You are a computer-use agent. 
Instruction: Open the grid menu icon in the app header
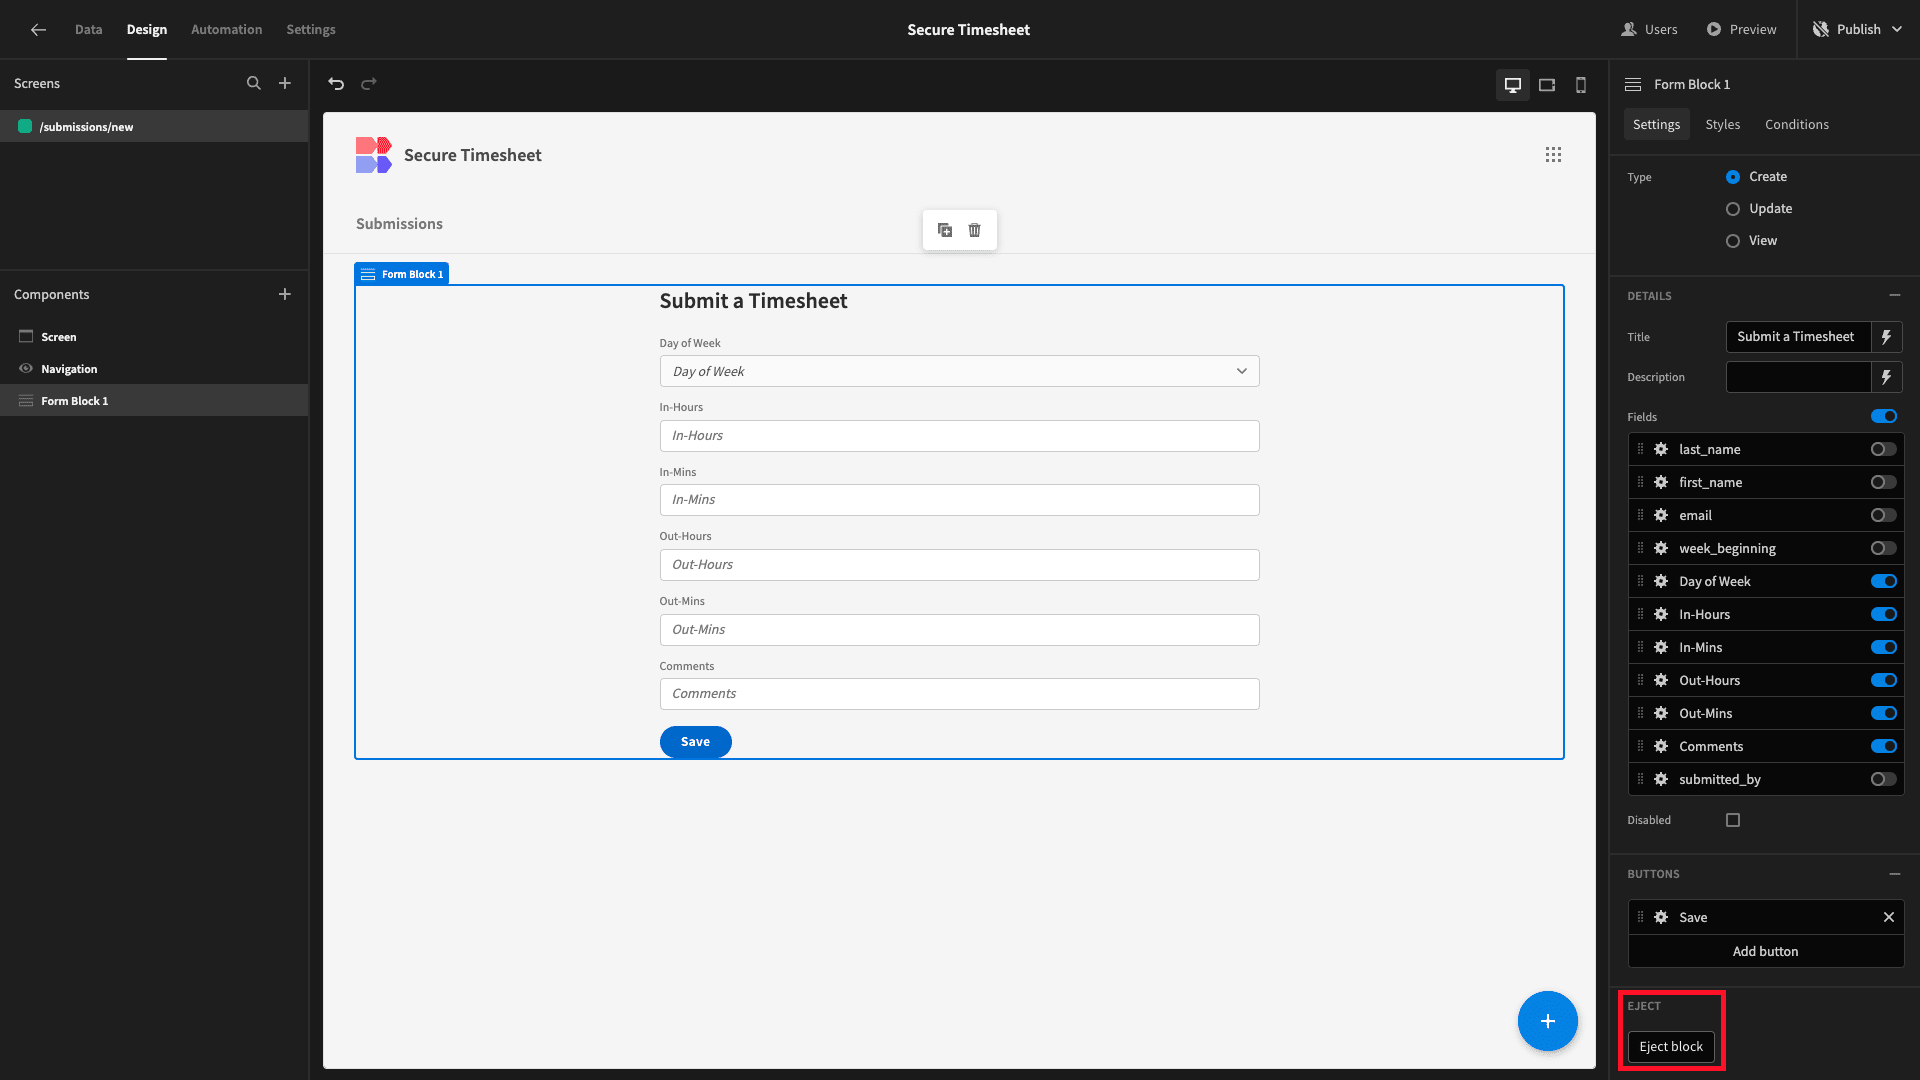[1553, 155]
